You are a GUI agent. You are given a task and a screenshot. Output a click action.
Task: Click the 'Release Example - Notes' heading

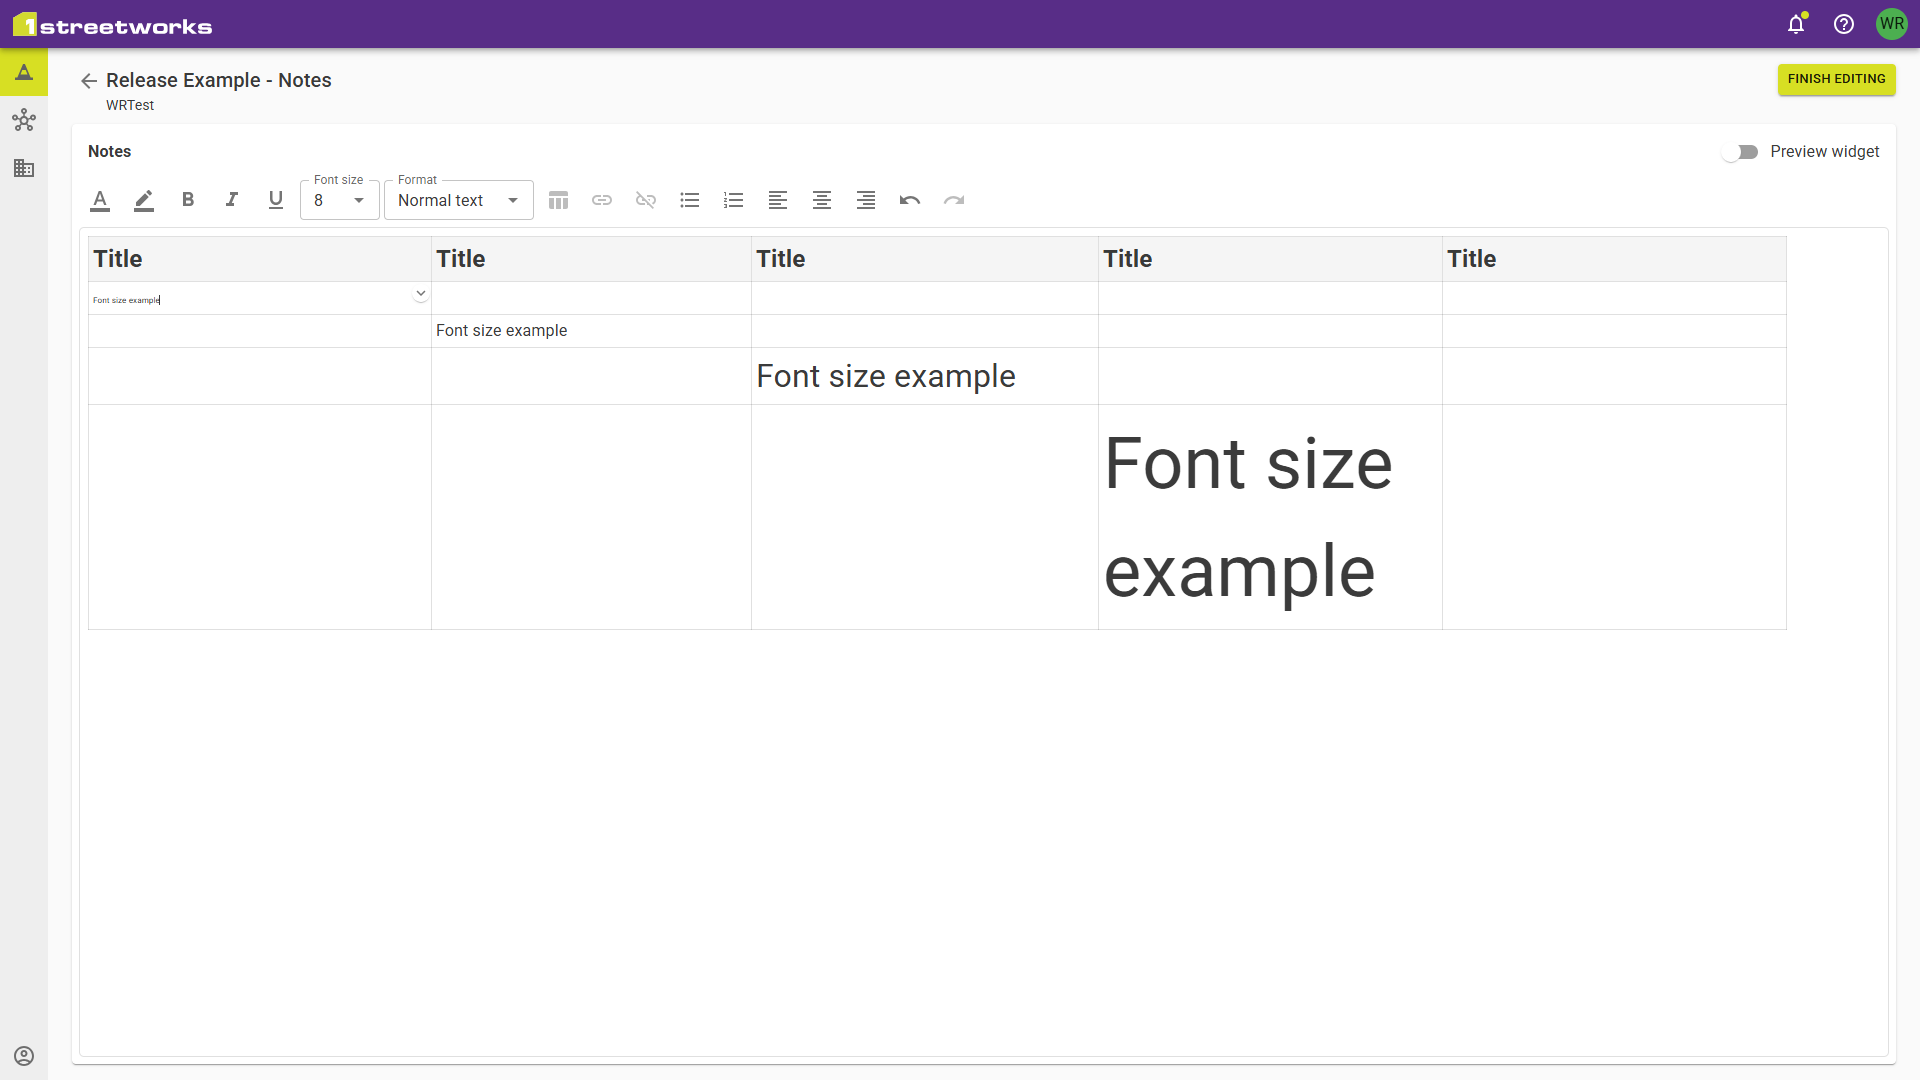pos(219,80)
